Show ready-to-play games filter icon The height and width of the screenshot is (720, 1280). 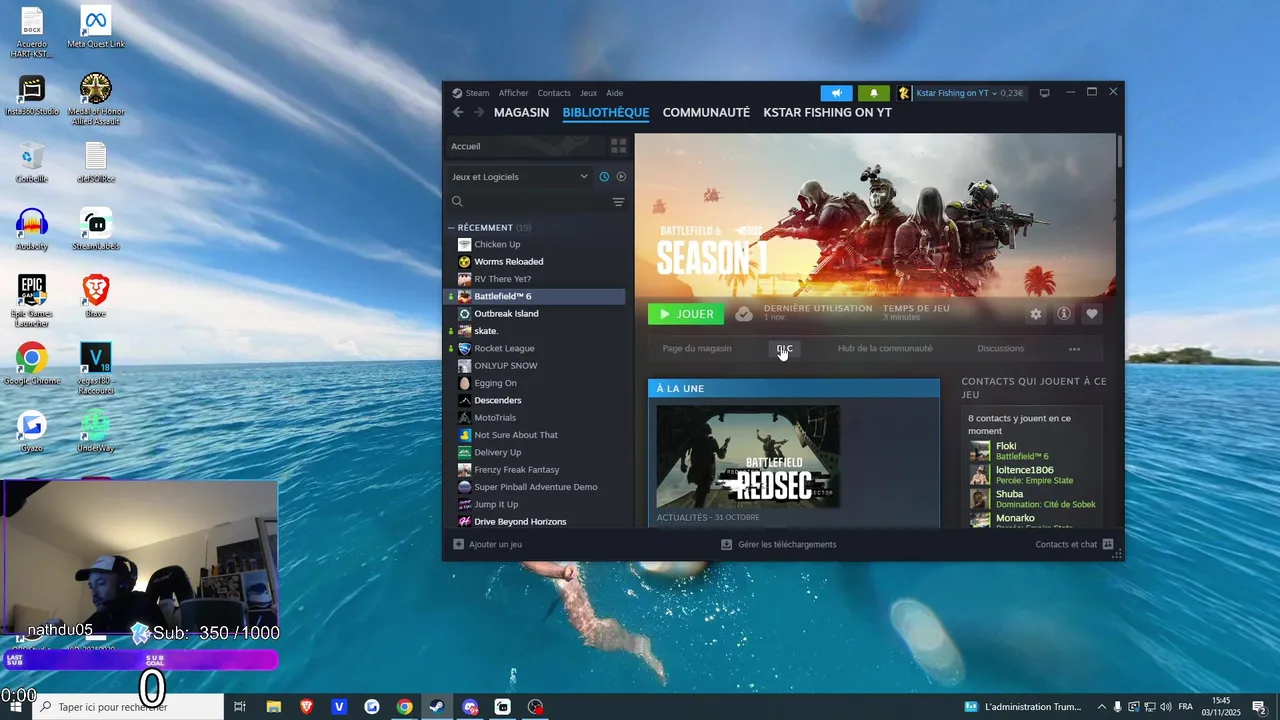click(621, 177)
